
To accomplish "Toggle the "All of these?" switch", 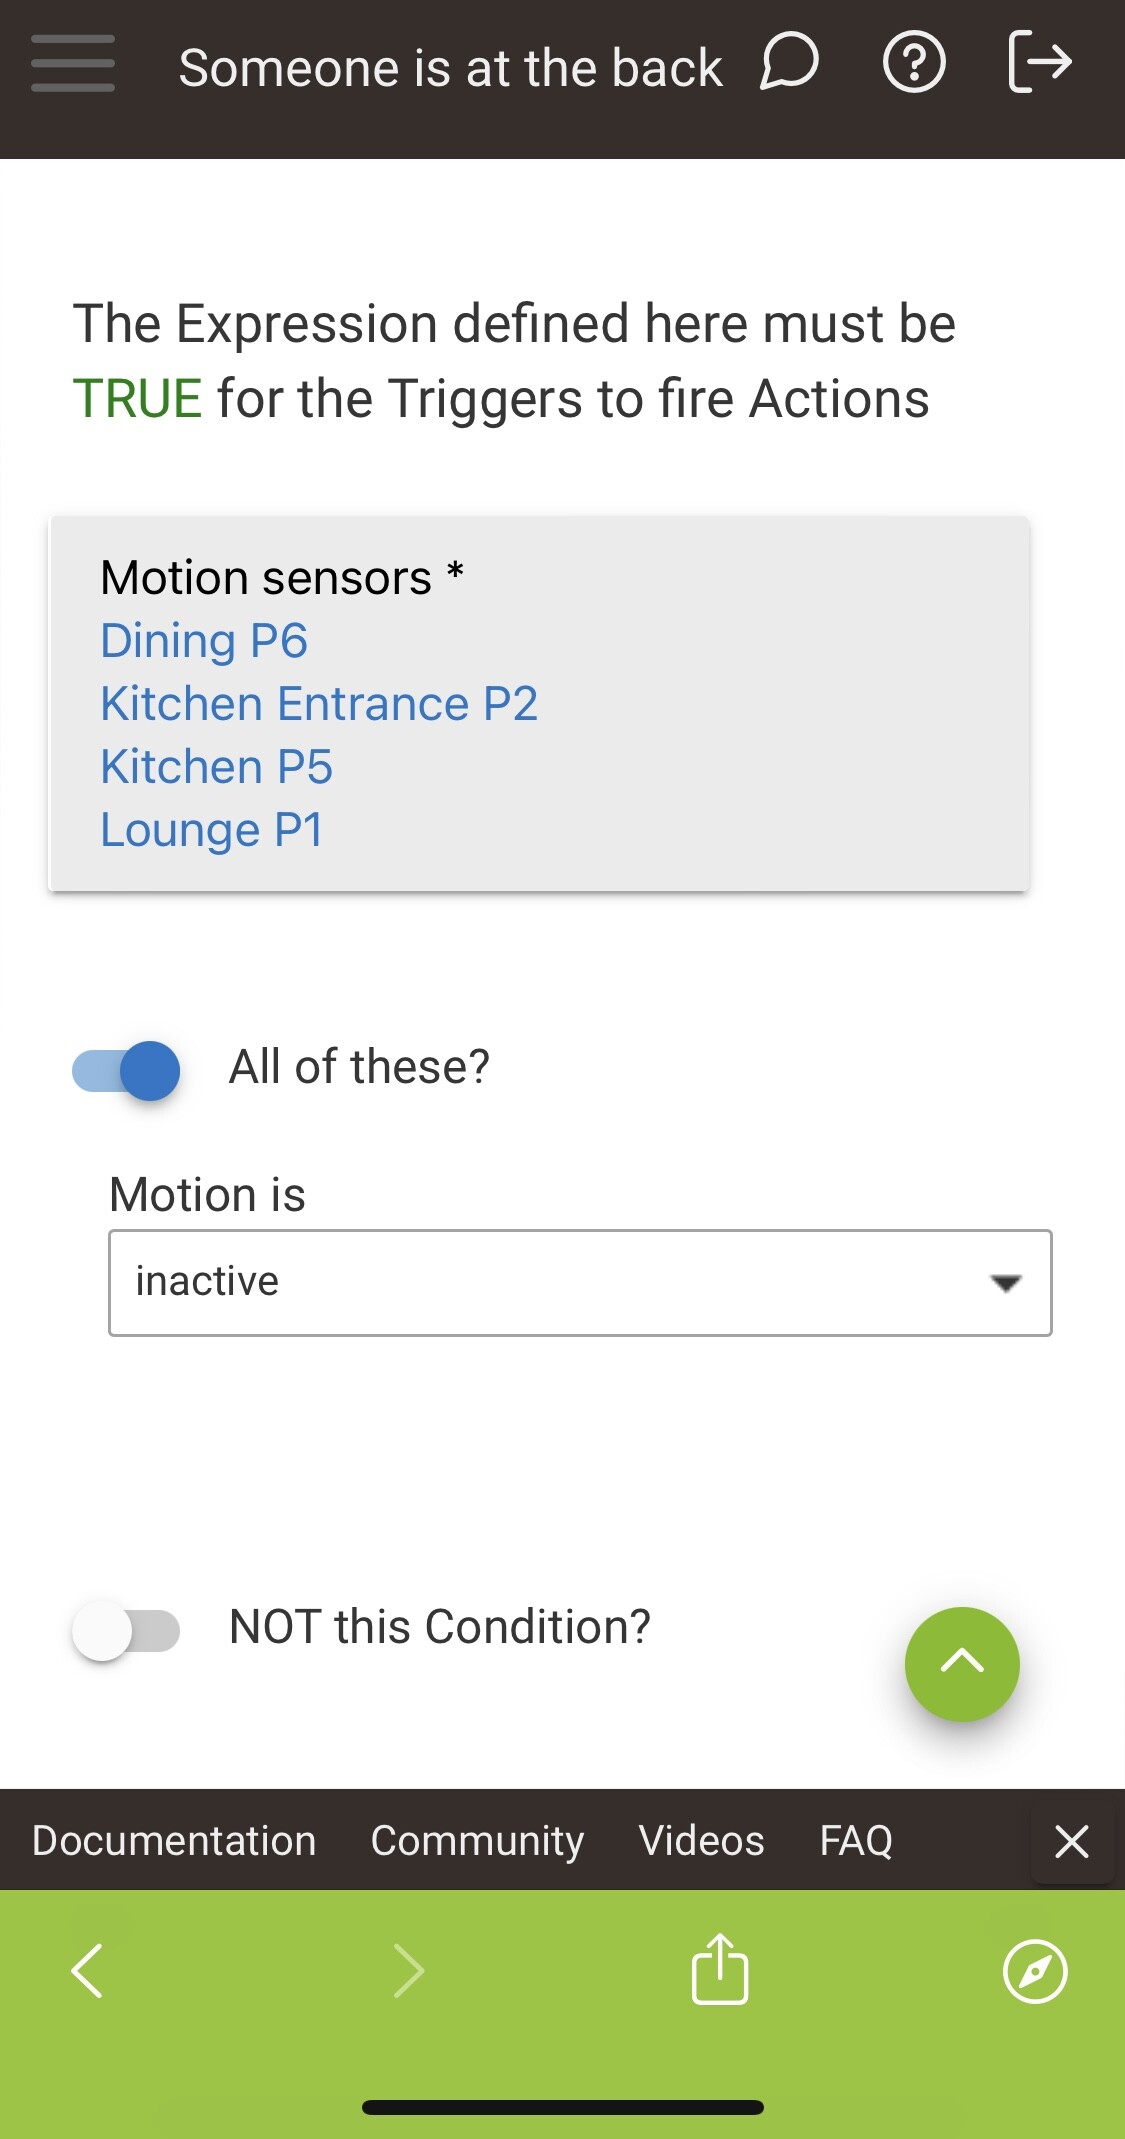I will [x=127, y=1070].
